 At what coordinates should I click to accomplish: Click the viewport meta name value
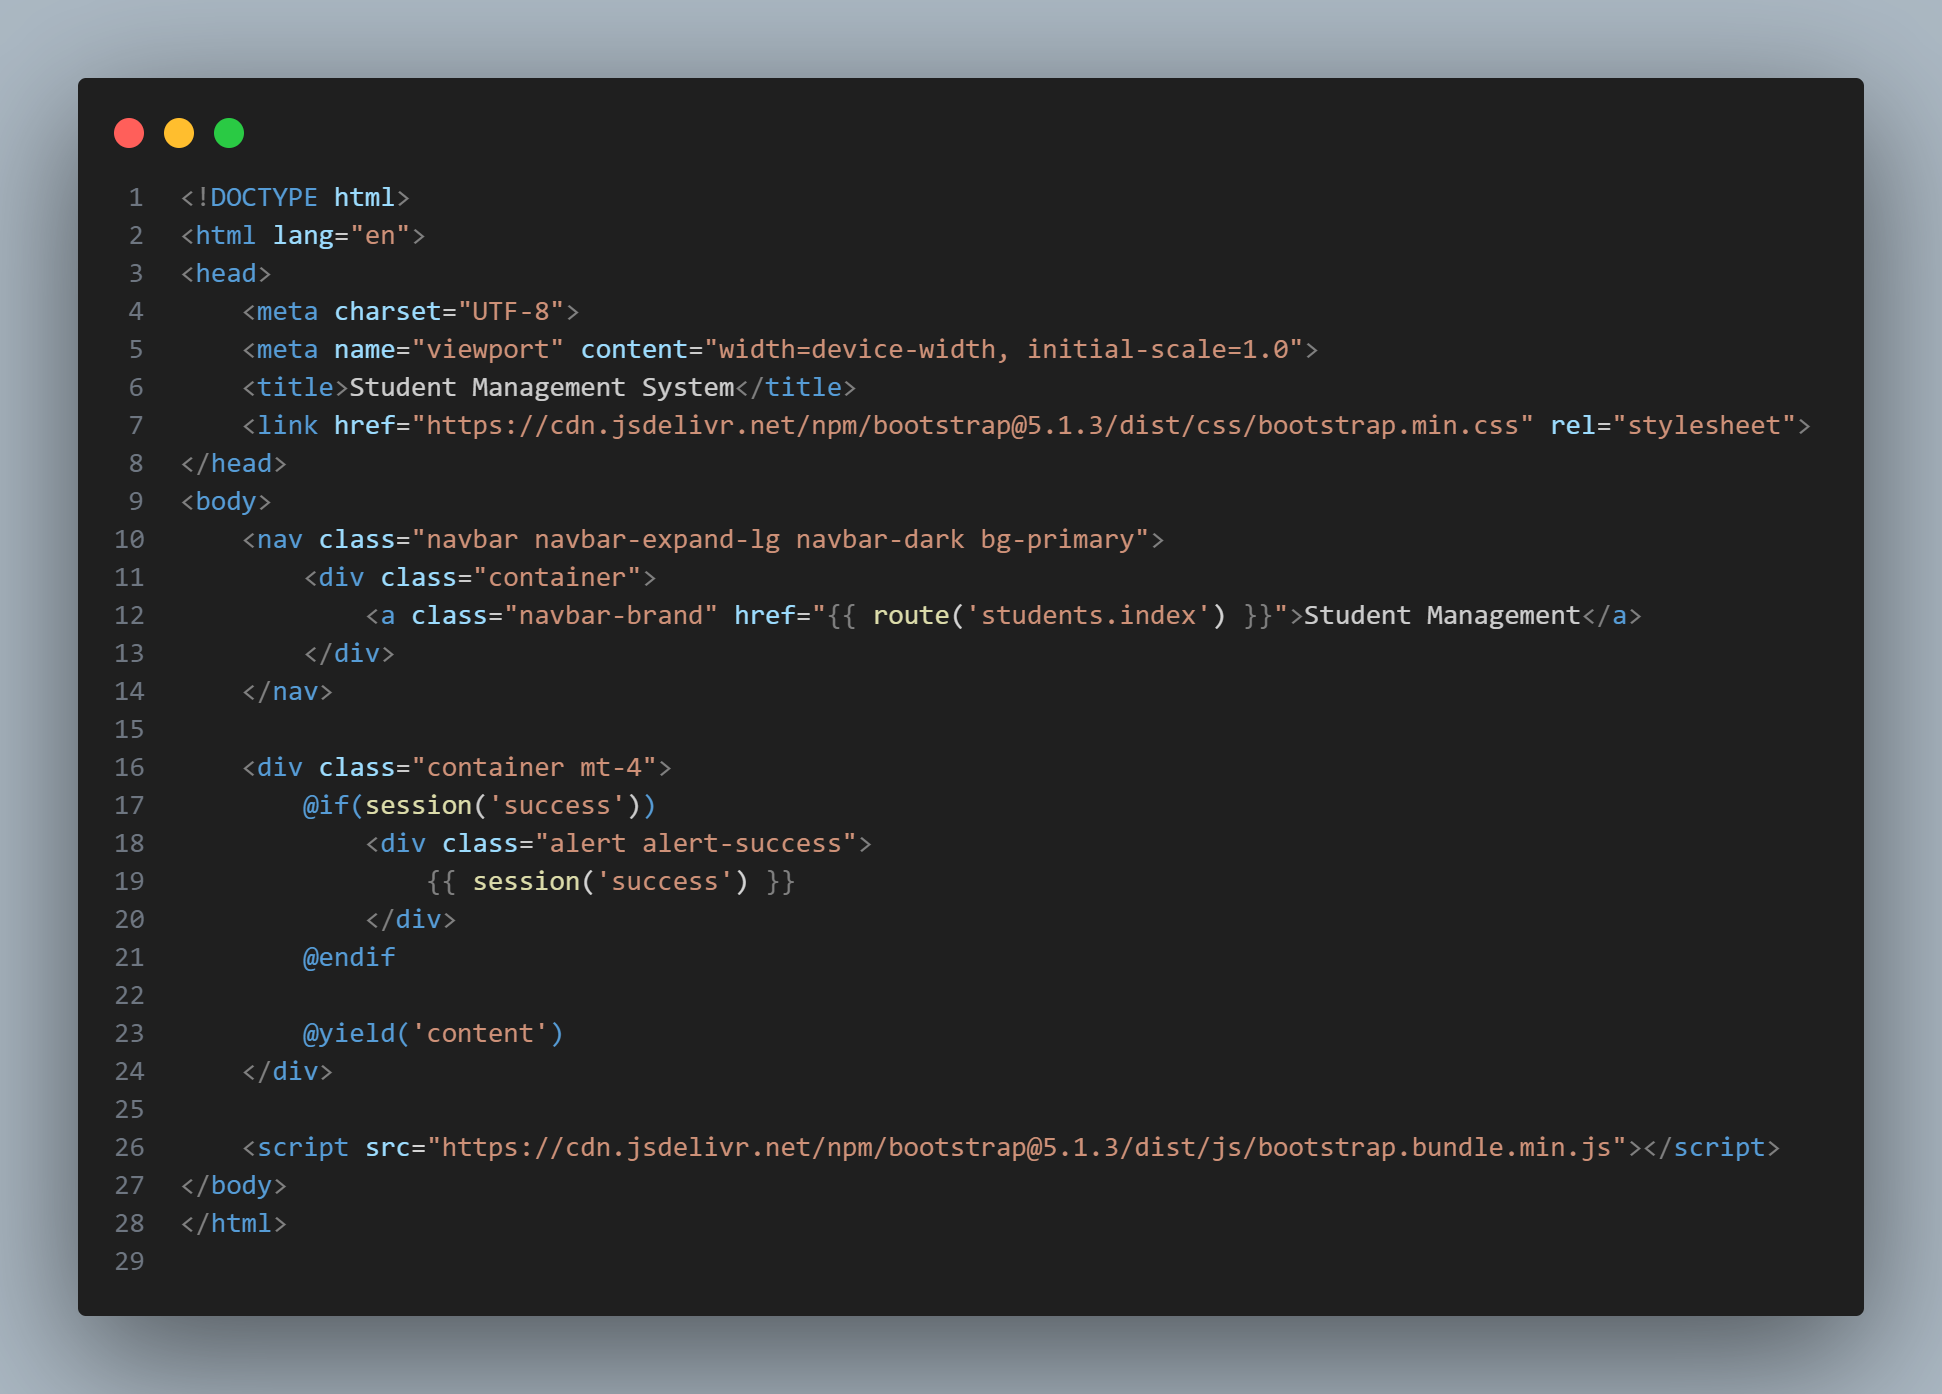(487, 349)
